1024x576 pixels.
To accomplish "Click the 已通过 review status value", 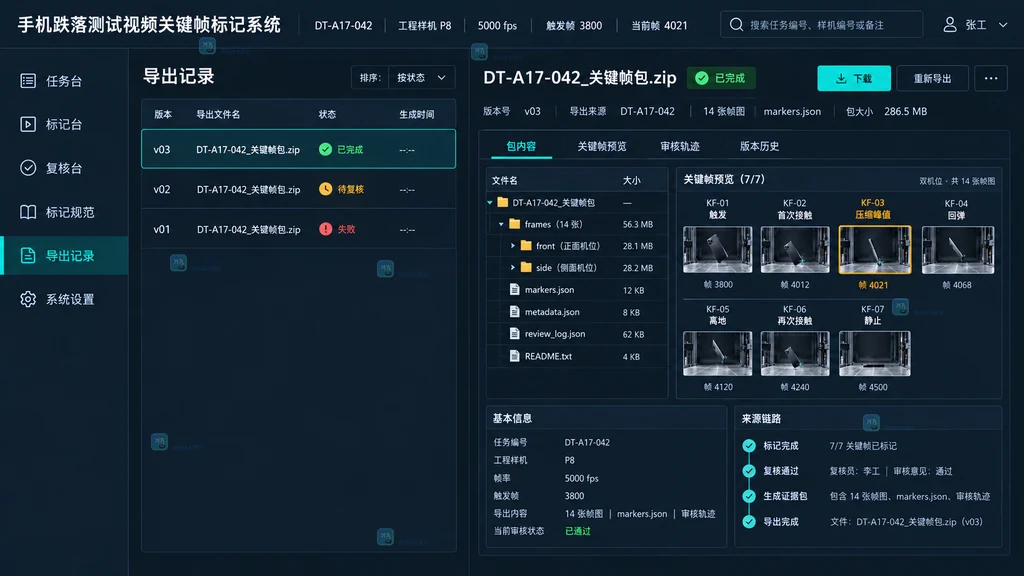I will (x=577, y=531).
